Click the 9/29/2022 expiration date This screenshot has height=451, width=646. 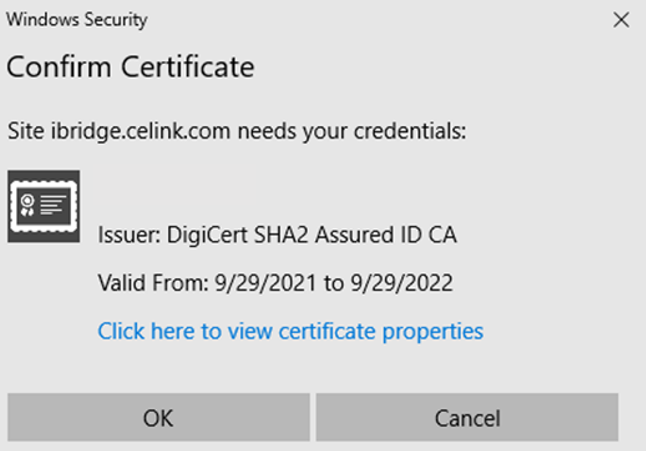pyautogui.click(x=402, y=283)
